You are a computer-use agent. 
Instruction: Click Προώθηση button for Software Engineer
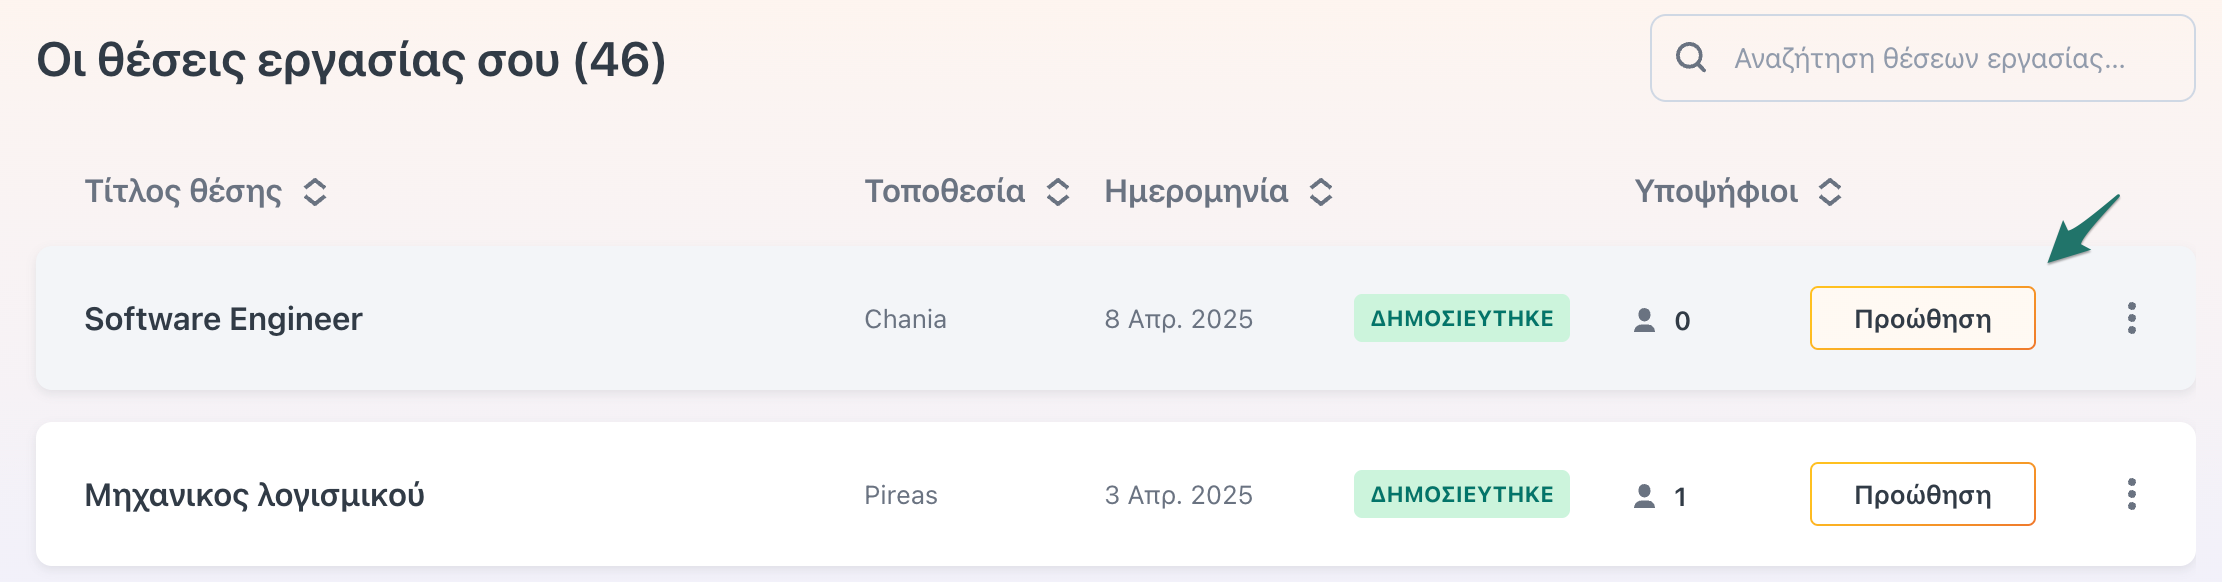(x=1922, y=318)
